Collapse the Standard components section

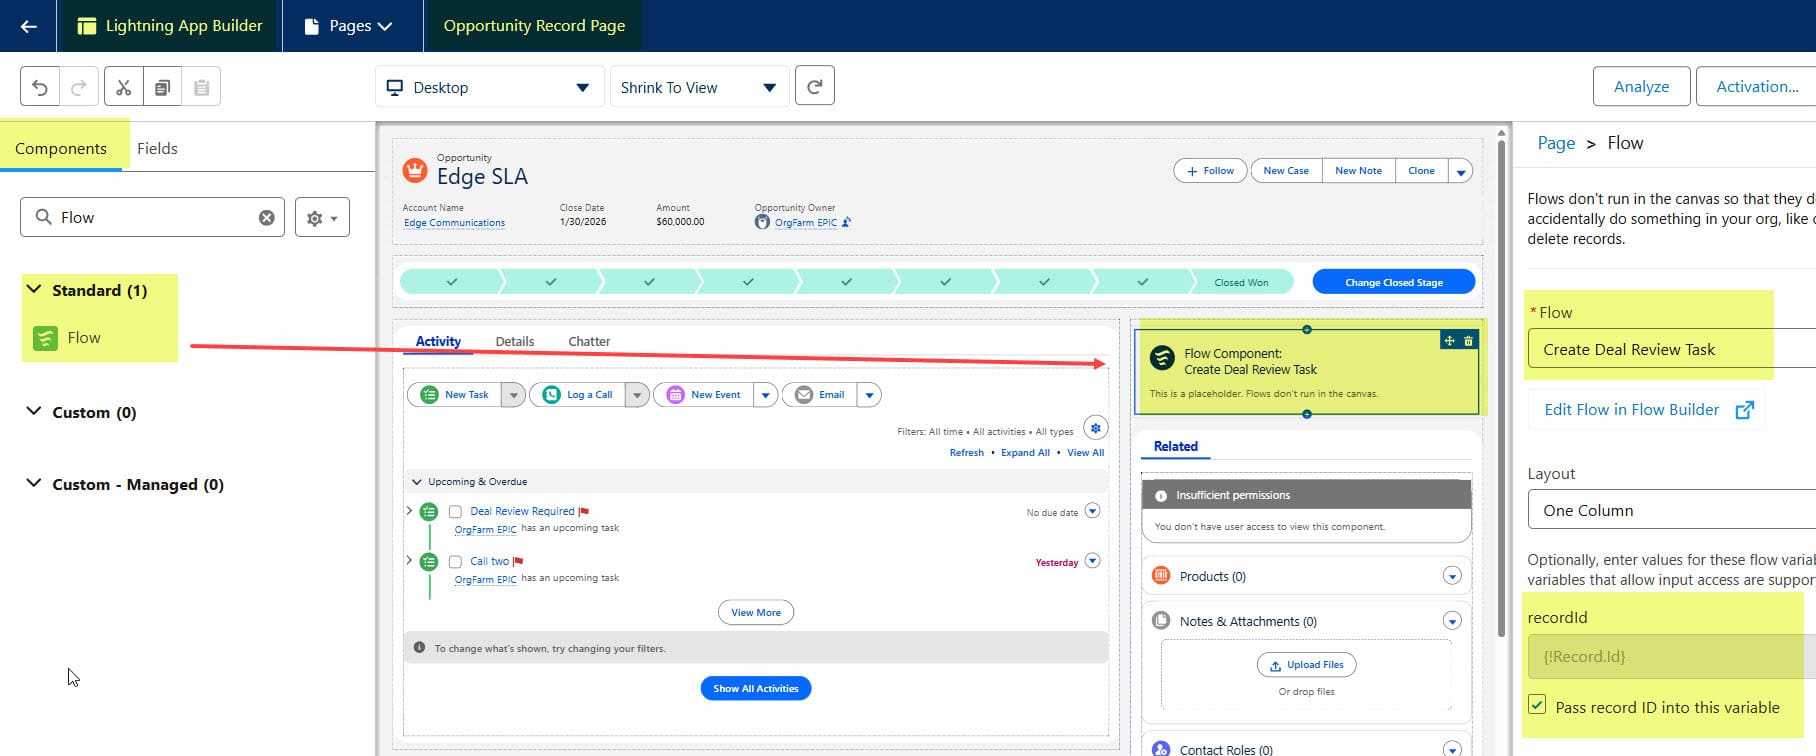click(34, 289)
